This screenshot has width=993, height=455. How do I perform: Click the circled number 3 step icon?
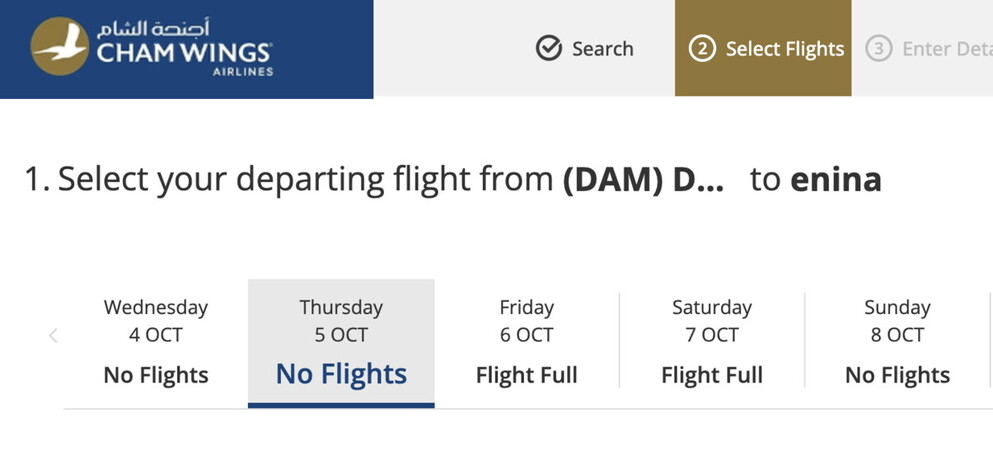[879, 48]
